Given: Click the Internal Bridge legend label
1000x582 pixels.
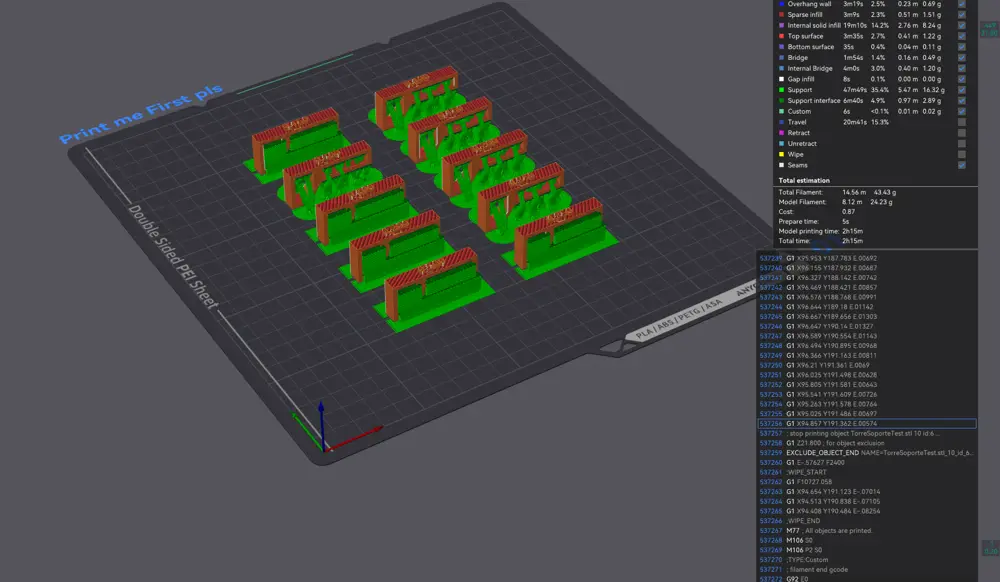Looking at the screenshot, I should coord(810,68).
